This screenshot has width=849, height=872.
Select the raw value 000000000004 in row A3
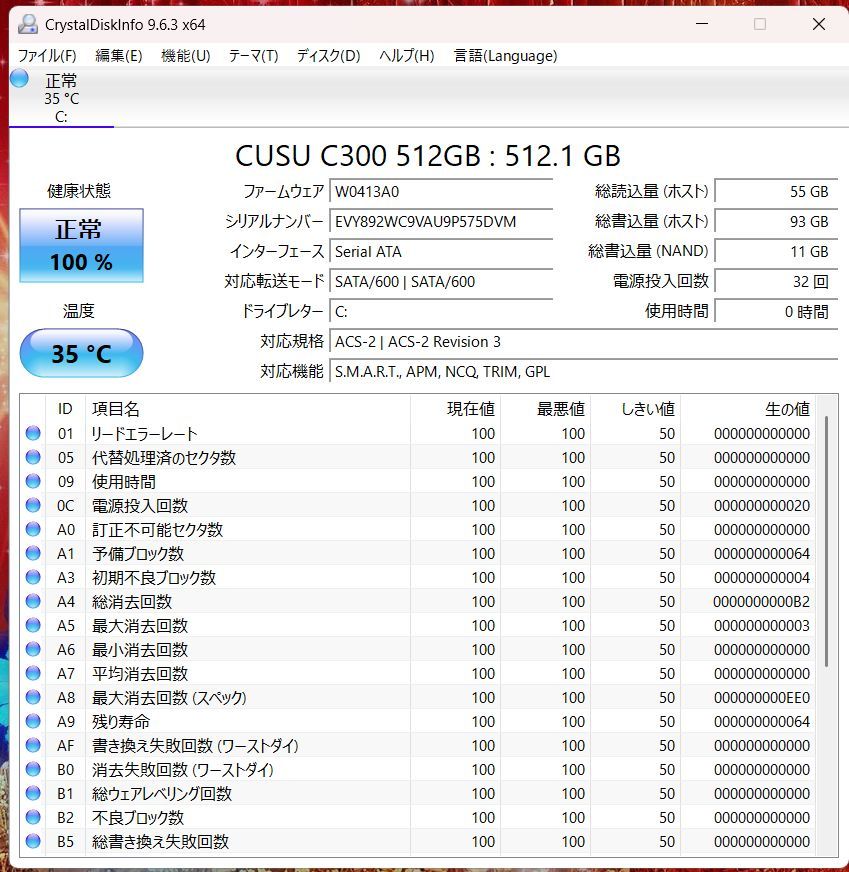761,578
